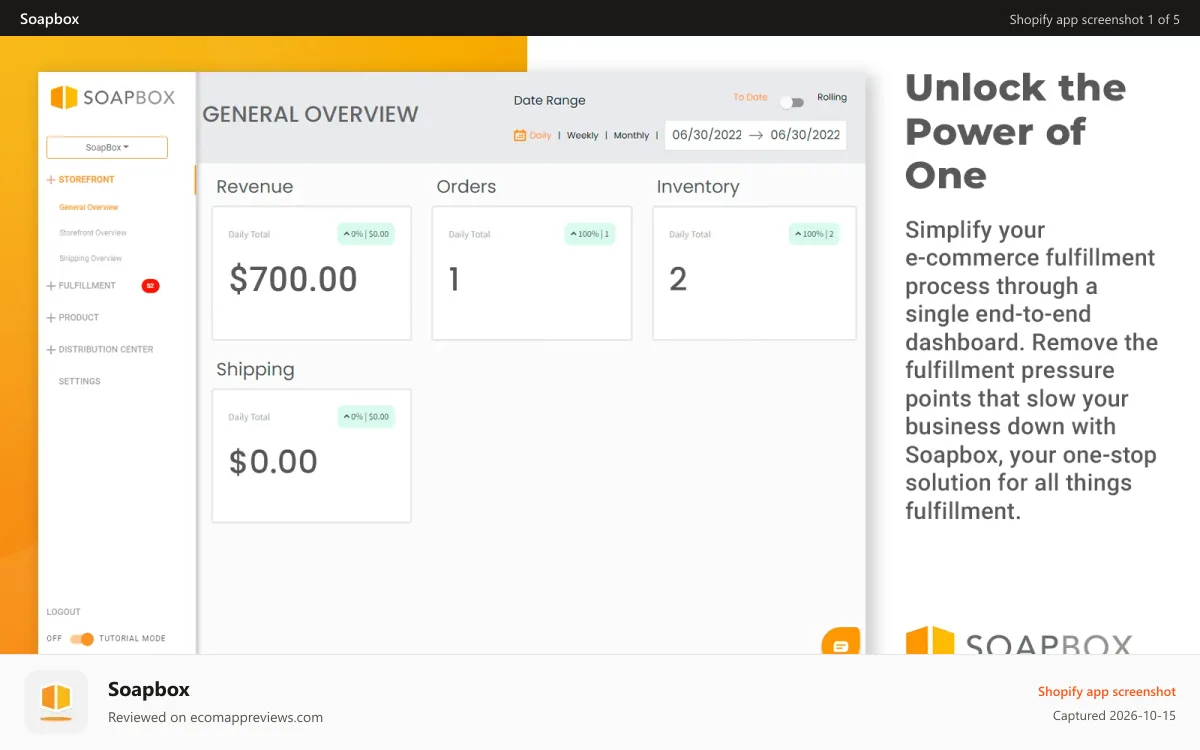The width and height of the screenshot is (1200, 750).
Task: Click the Inventory daily total value 2
Action: point(678,280)
